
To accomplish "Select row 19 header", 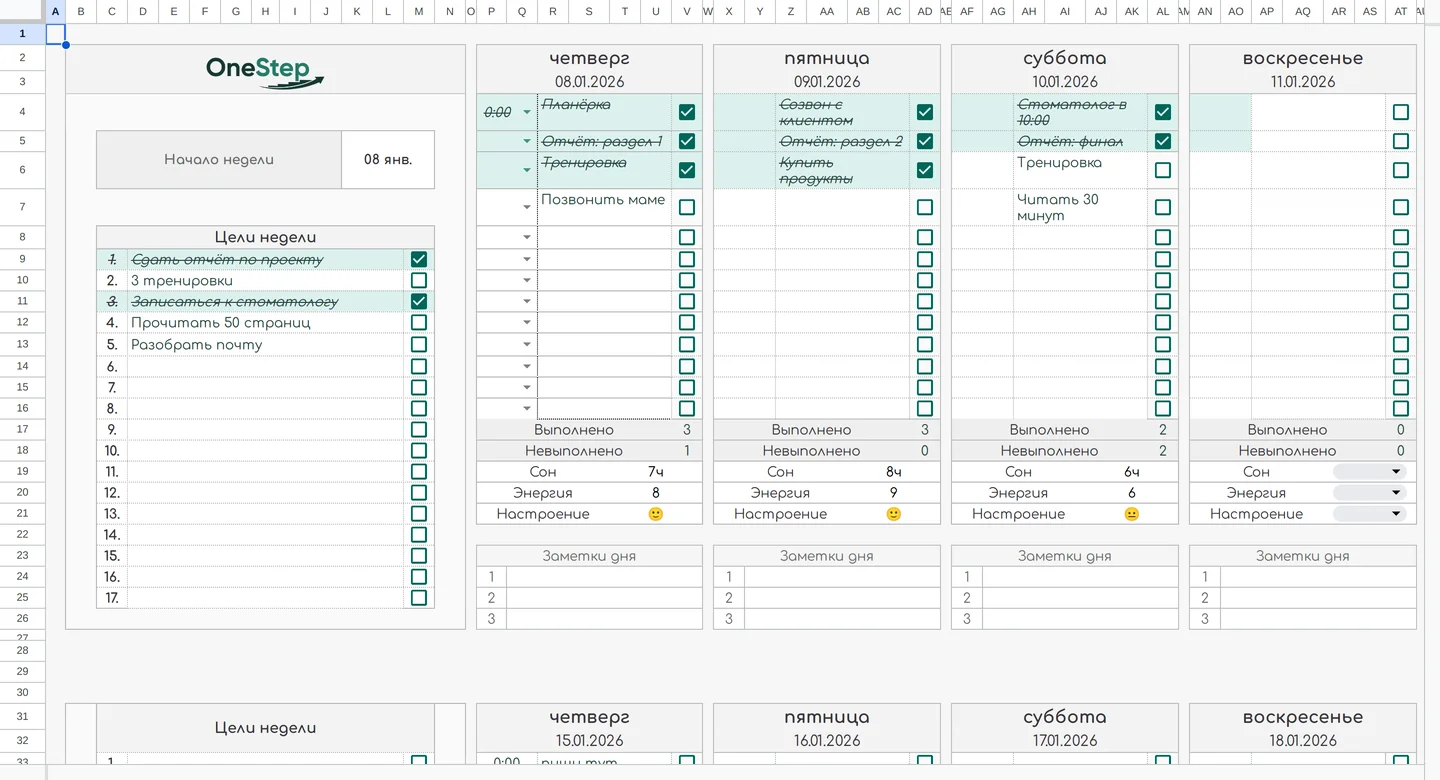I will coord(23,471).
